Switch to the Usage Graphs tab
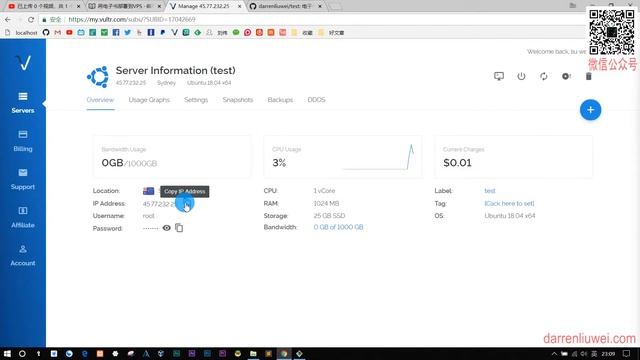Viewport: 640px width, 360px height. (x=149, y=100)
